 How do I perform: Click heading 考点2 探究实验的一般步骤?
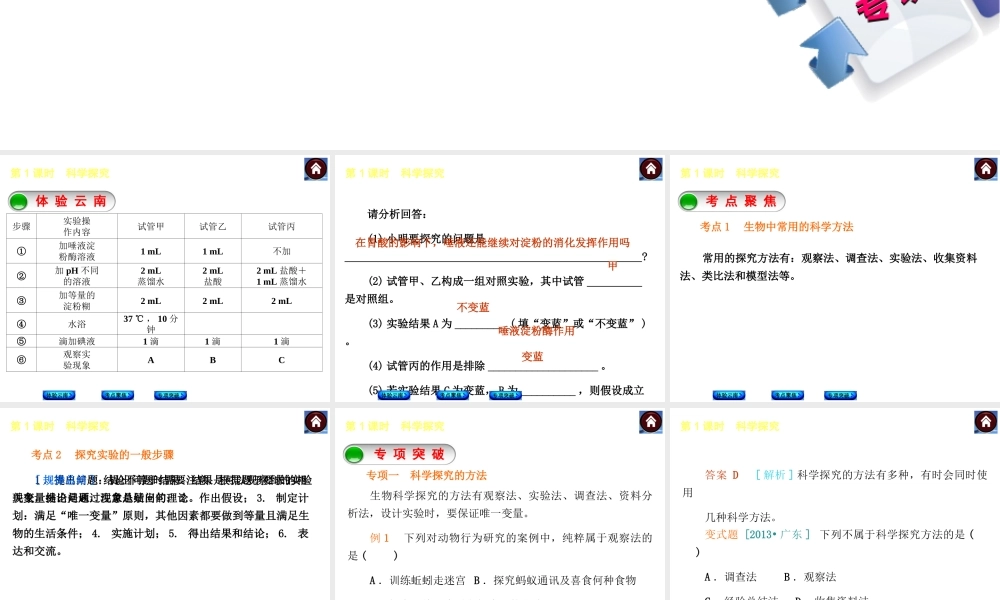pyautogui.click(x=103, y=455)
